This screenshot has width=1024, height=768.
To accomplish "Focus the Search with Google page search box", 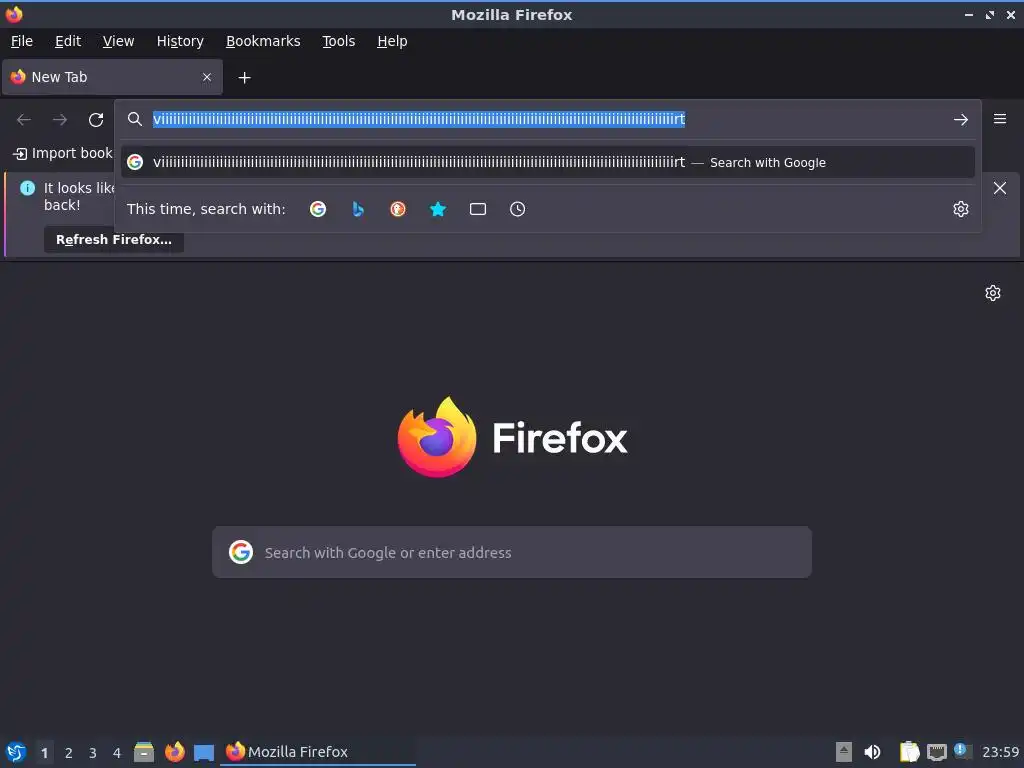I will pos(512,552).
